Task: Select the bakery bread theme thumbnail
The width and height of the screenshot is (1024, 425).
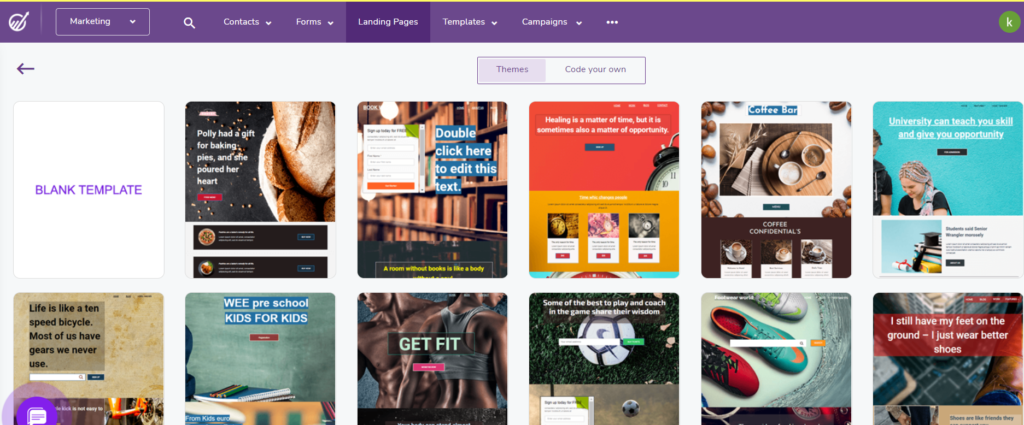Action: coord(260,190)
